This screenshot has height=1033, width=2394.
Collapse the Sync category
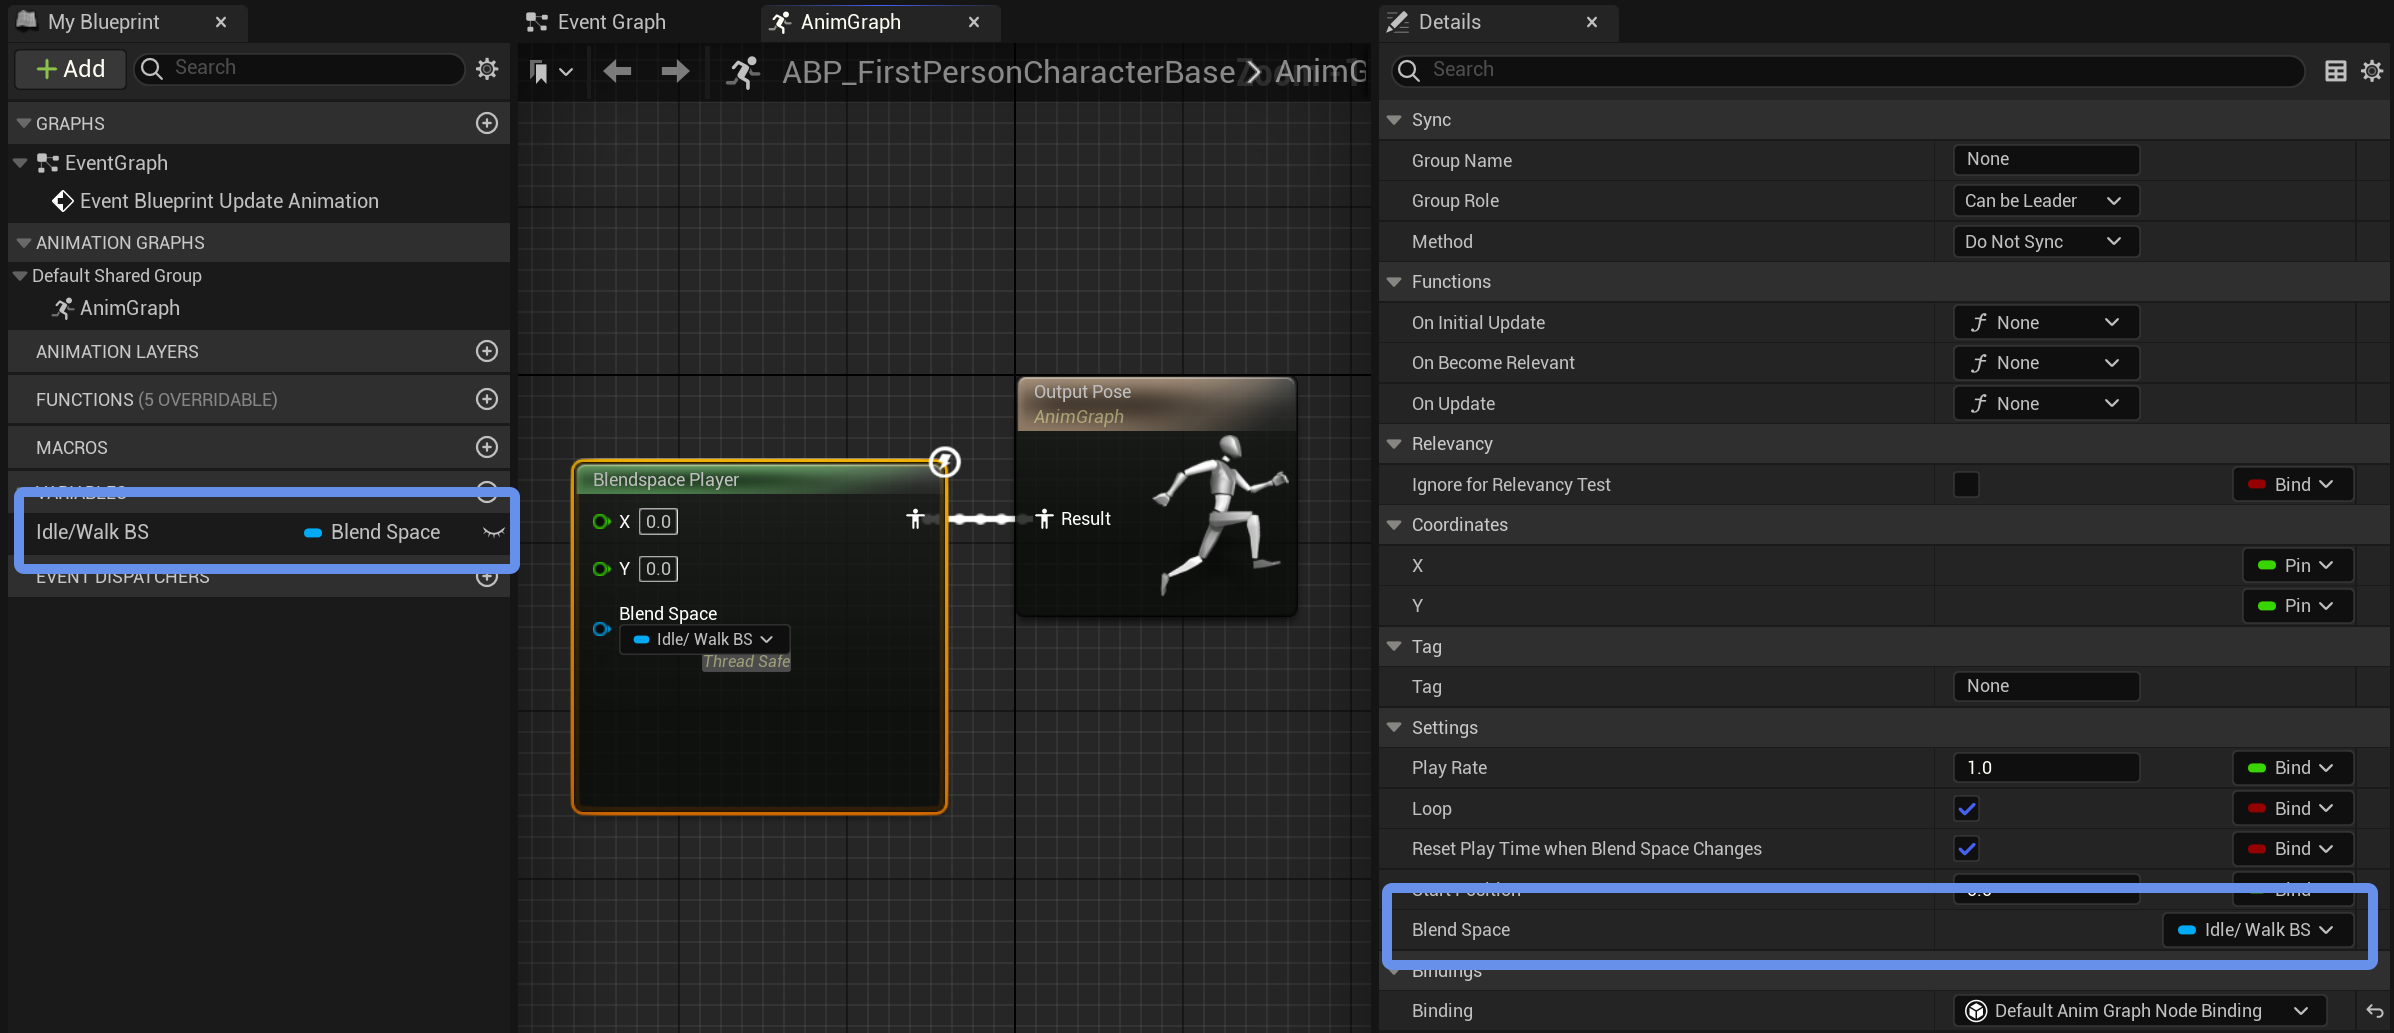1394,119
